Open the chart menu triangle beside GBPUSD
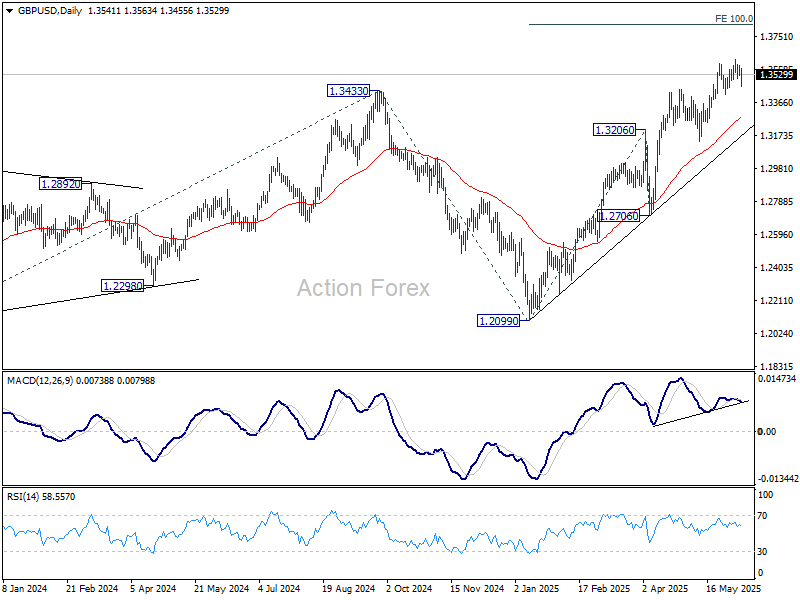800x600 pixels. [x=10, y=11]
